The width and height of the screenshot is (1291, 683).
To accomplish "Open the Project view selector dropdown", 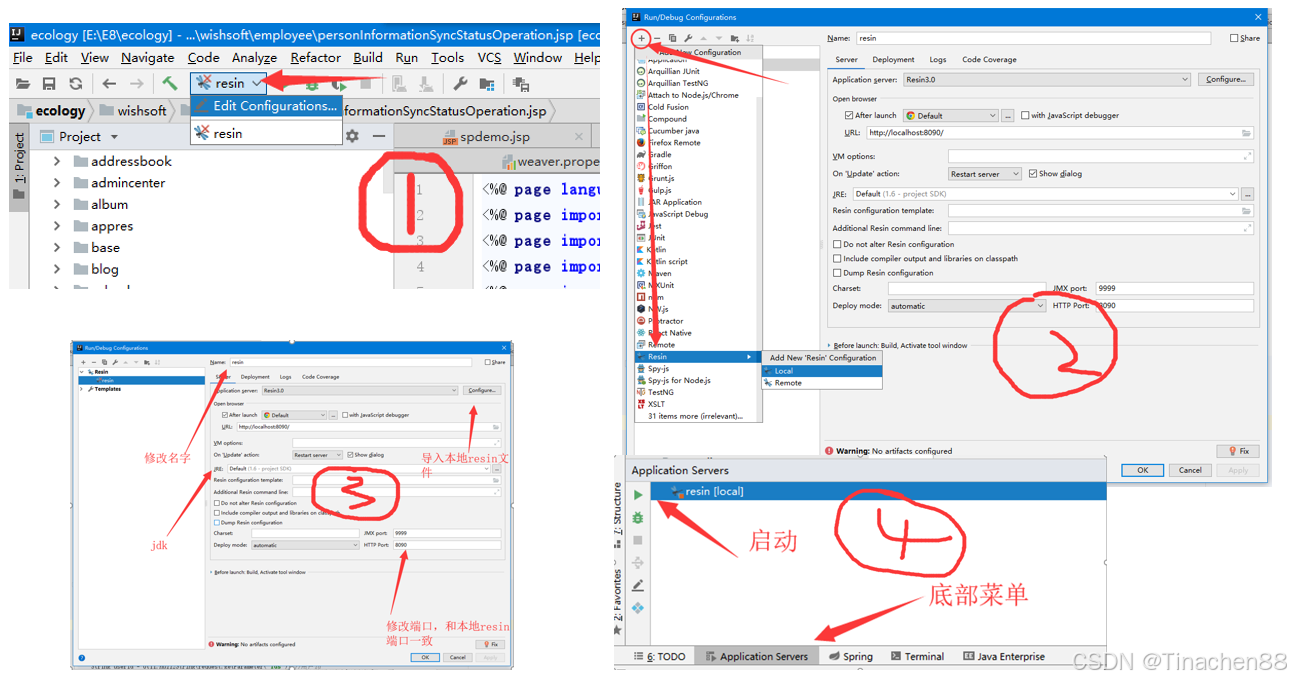I will click(x=114, y=137).
